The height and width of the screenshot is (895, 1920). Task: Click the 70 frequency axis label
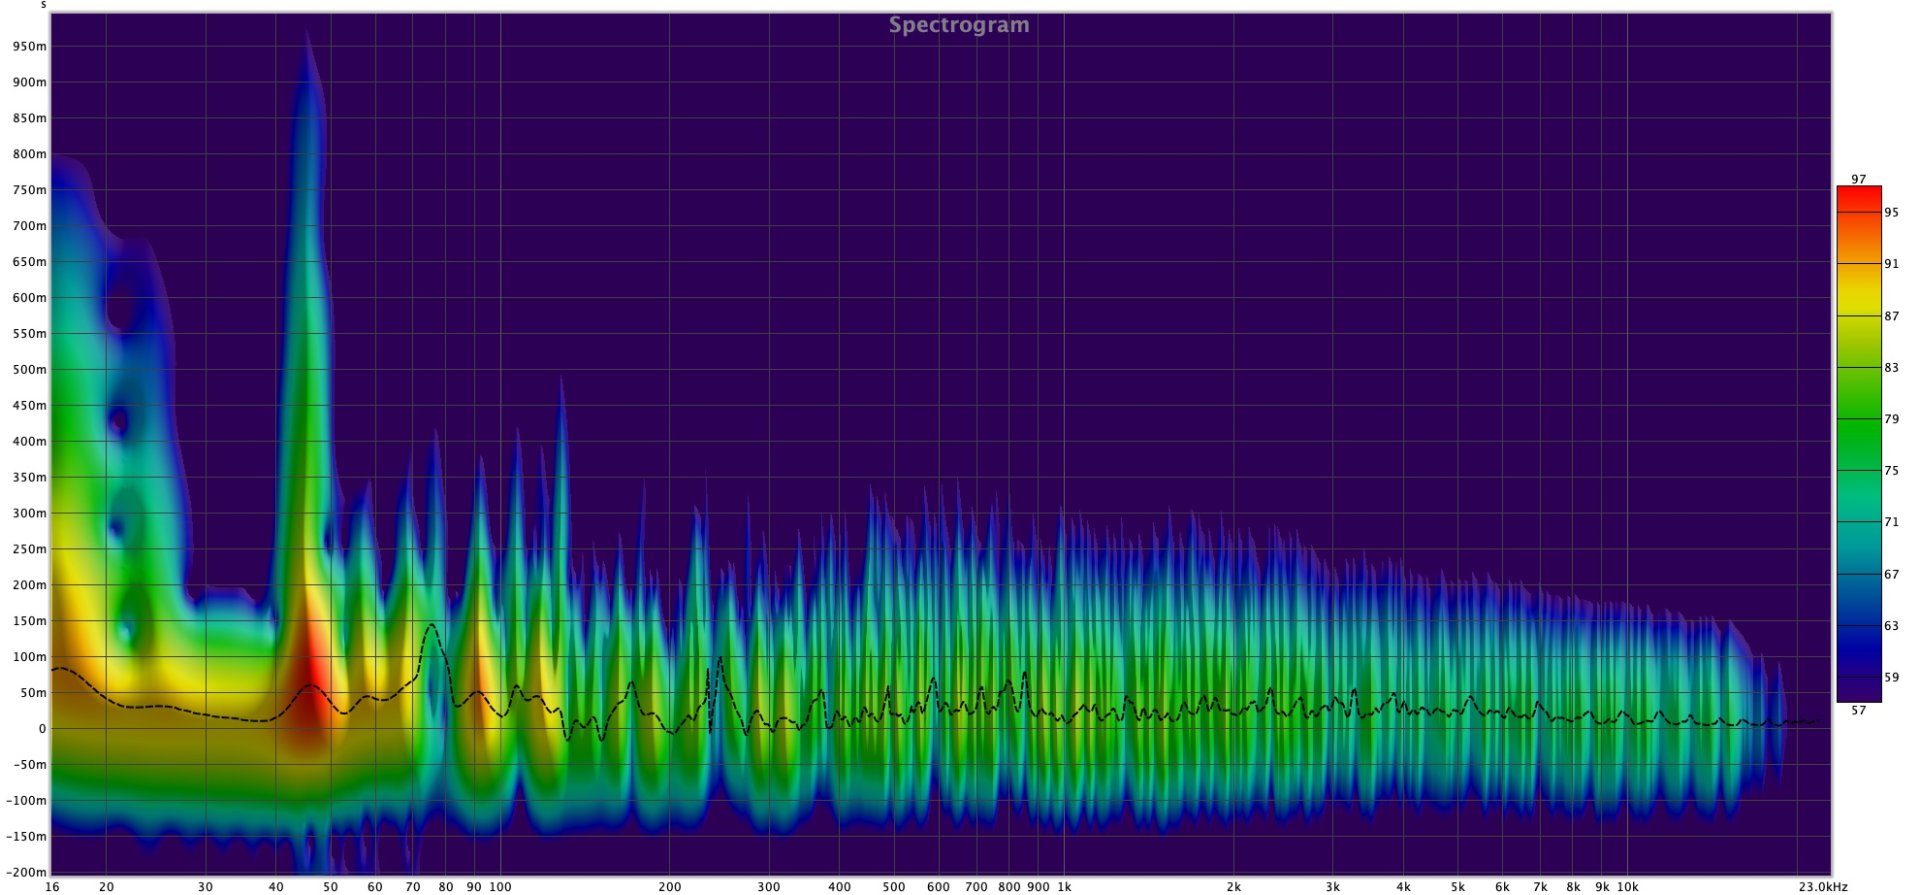(413, 886)
